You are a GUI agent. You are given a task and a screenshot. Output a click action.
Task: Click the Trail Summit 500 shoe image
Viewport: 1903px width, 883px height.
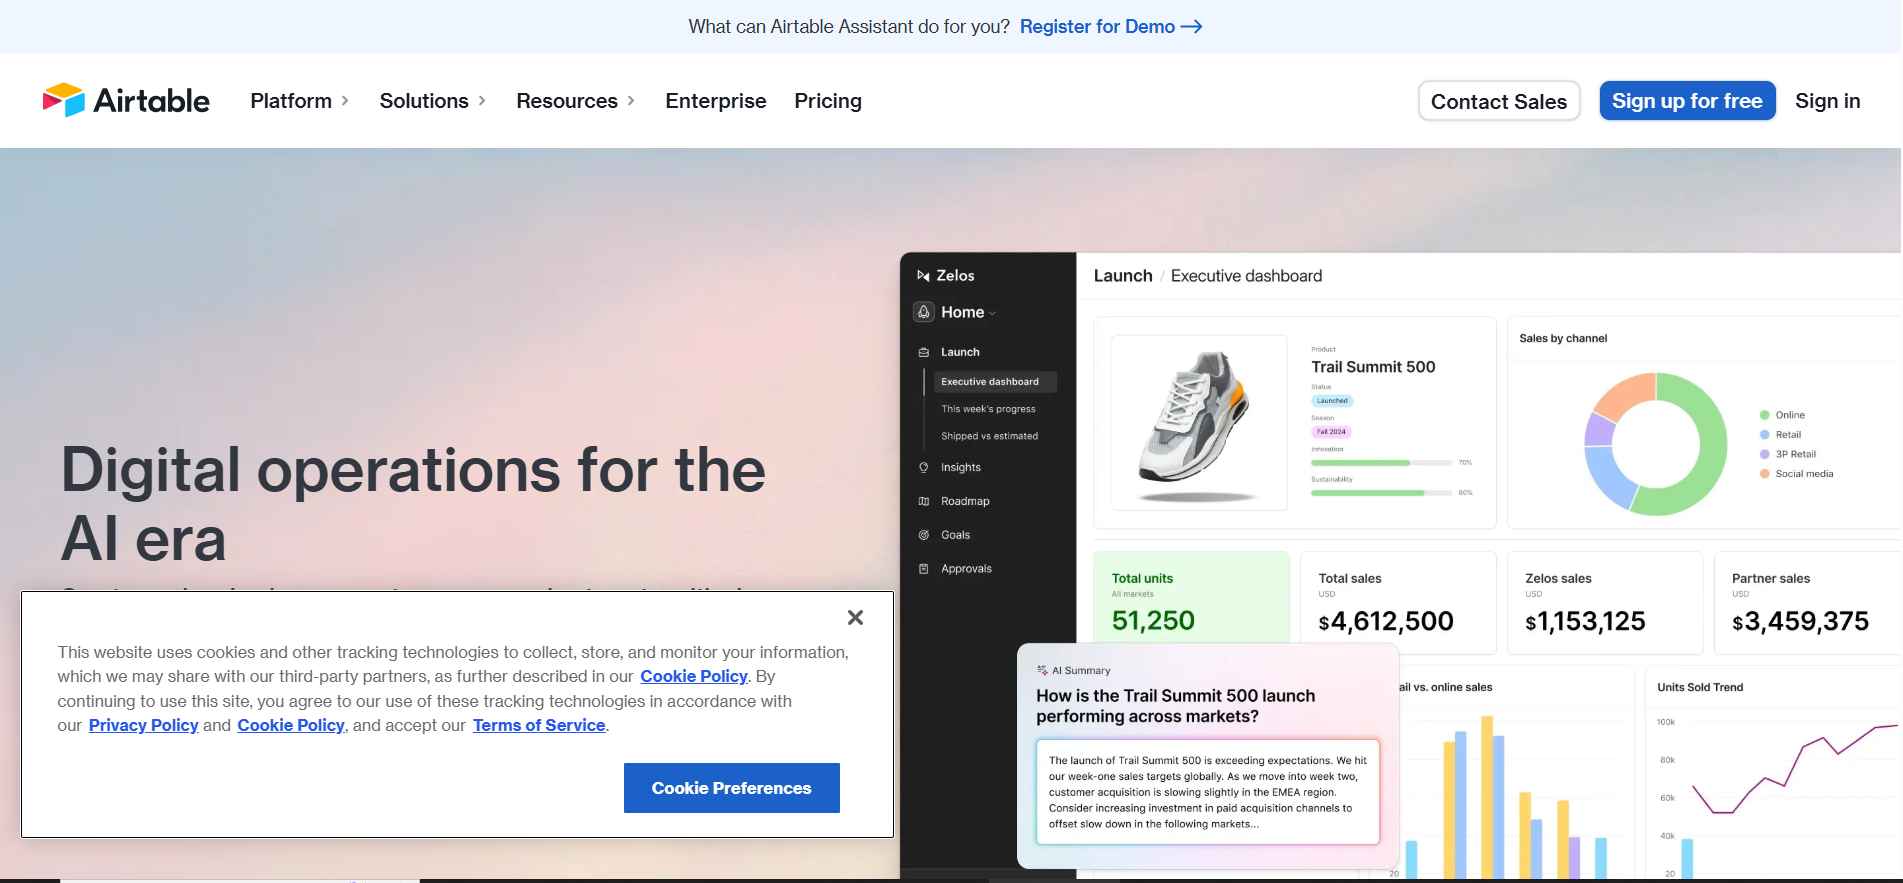1199,423
